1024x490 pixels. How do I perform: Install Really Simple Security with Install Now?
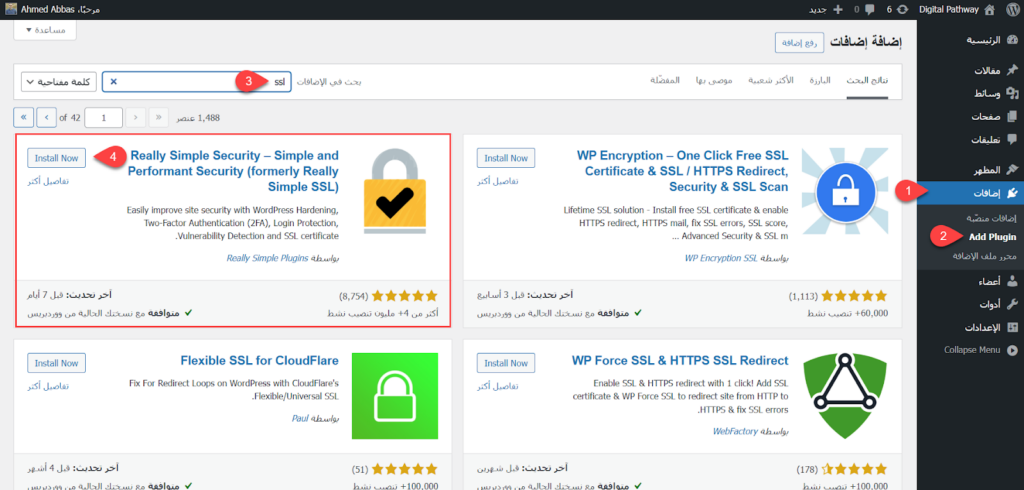[56, 157]
